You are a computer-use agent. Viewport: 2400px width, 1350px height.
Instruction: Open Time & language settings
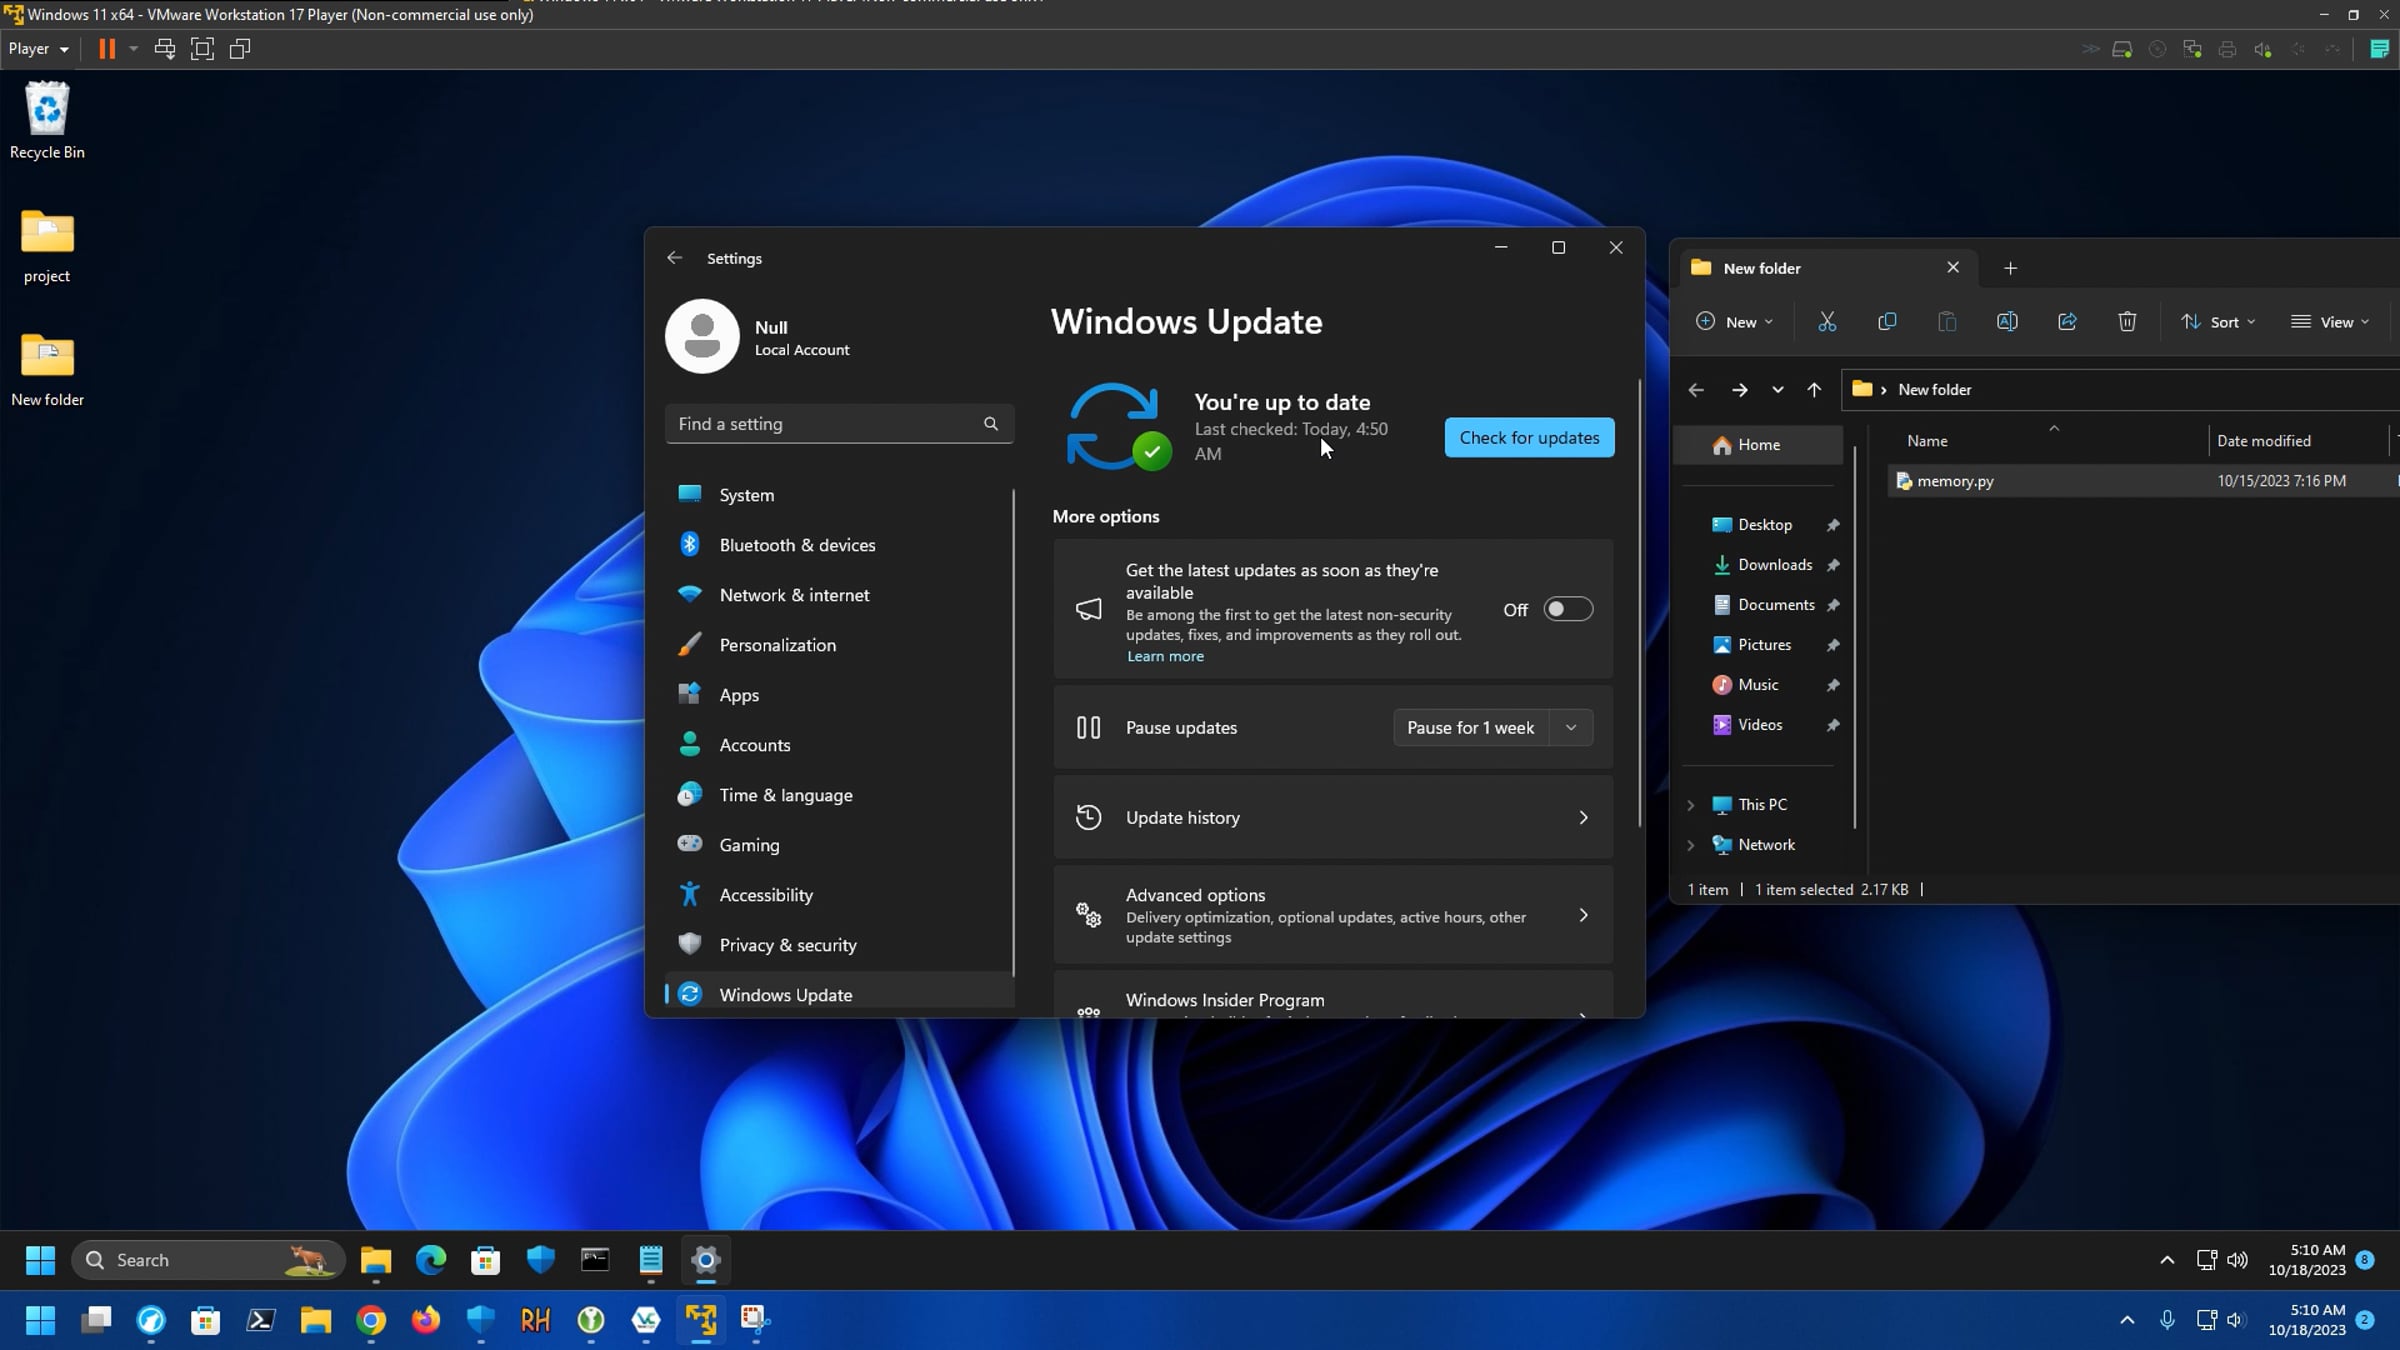pyautogui.click(x=839, y=795)
